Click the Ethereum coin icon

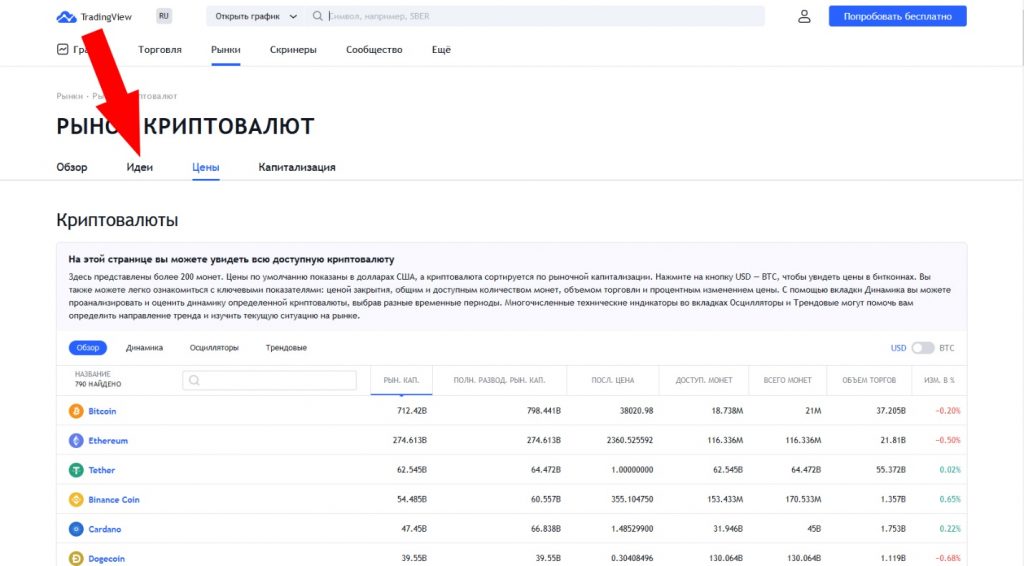[76, 441]
